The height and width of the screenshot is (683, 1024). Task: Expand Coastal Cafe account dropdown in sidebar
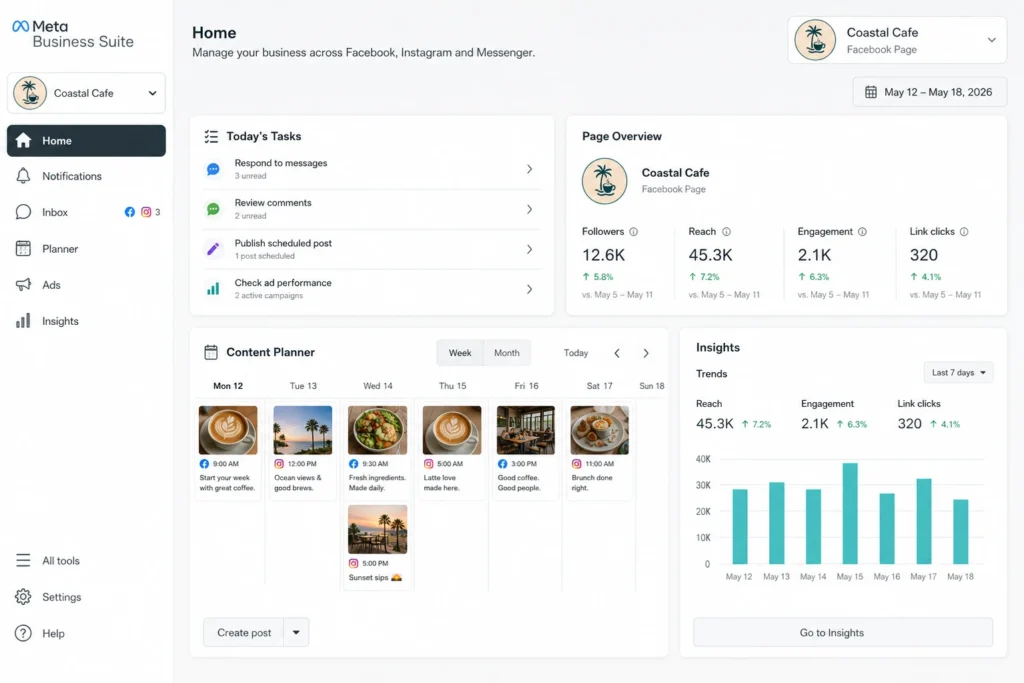coord(86,93)
